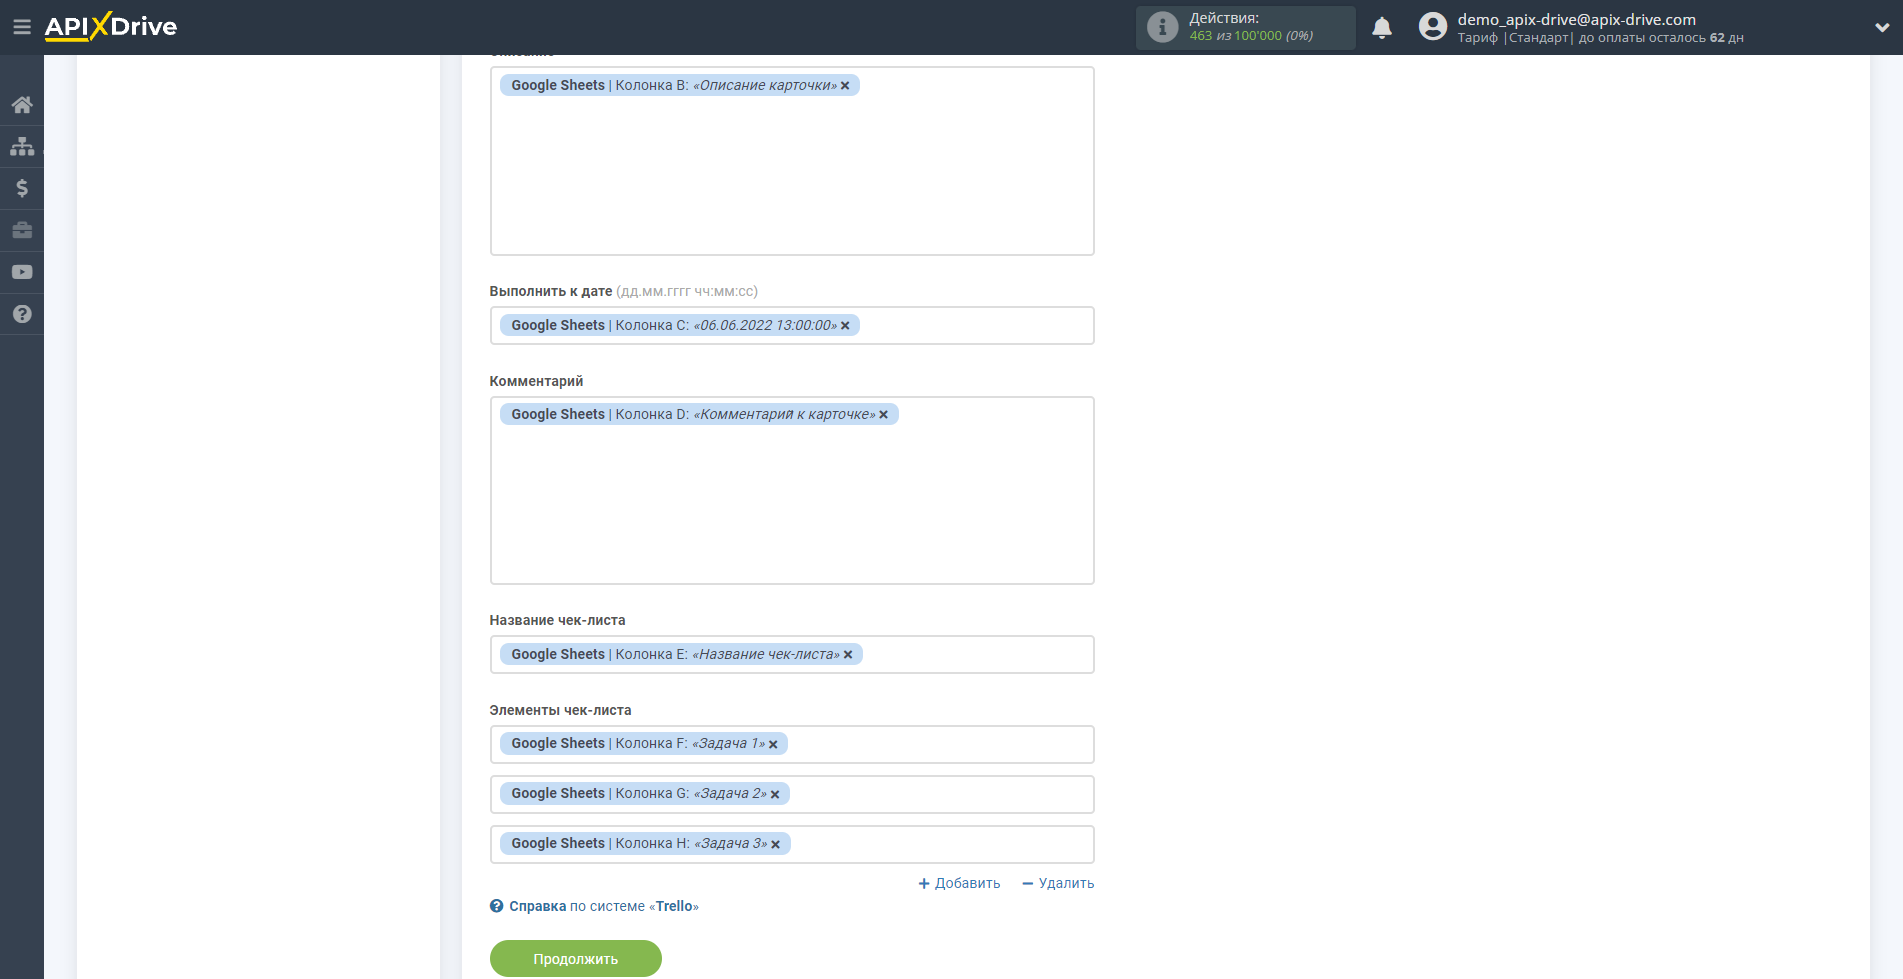The width and height of the screenshot is (1903, 979).
Task: Open the help question mark icon
Action: [22, 314]
